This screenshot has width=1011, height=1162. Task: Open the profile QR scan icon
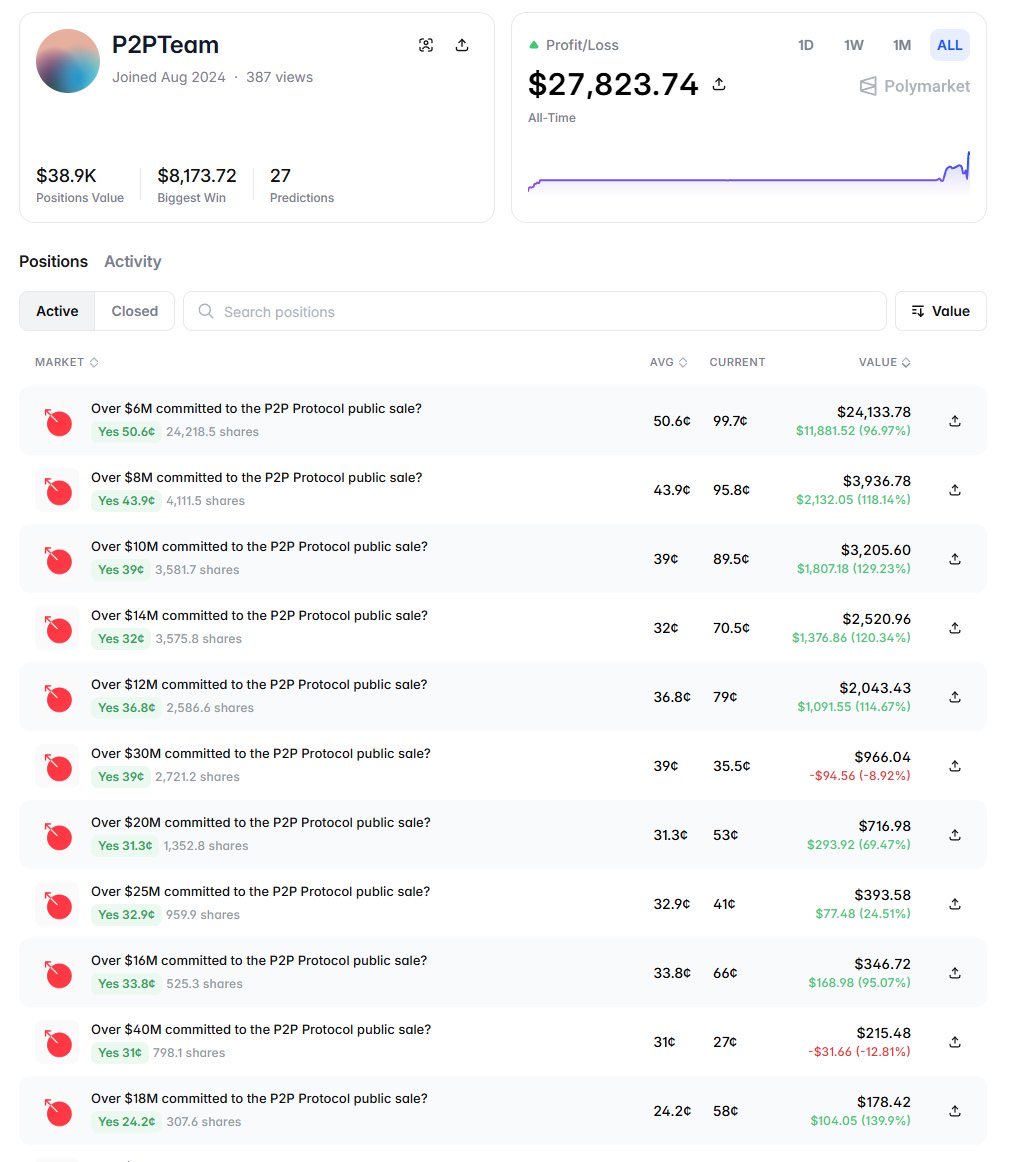pyautogui.click(x=425, y=45)
